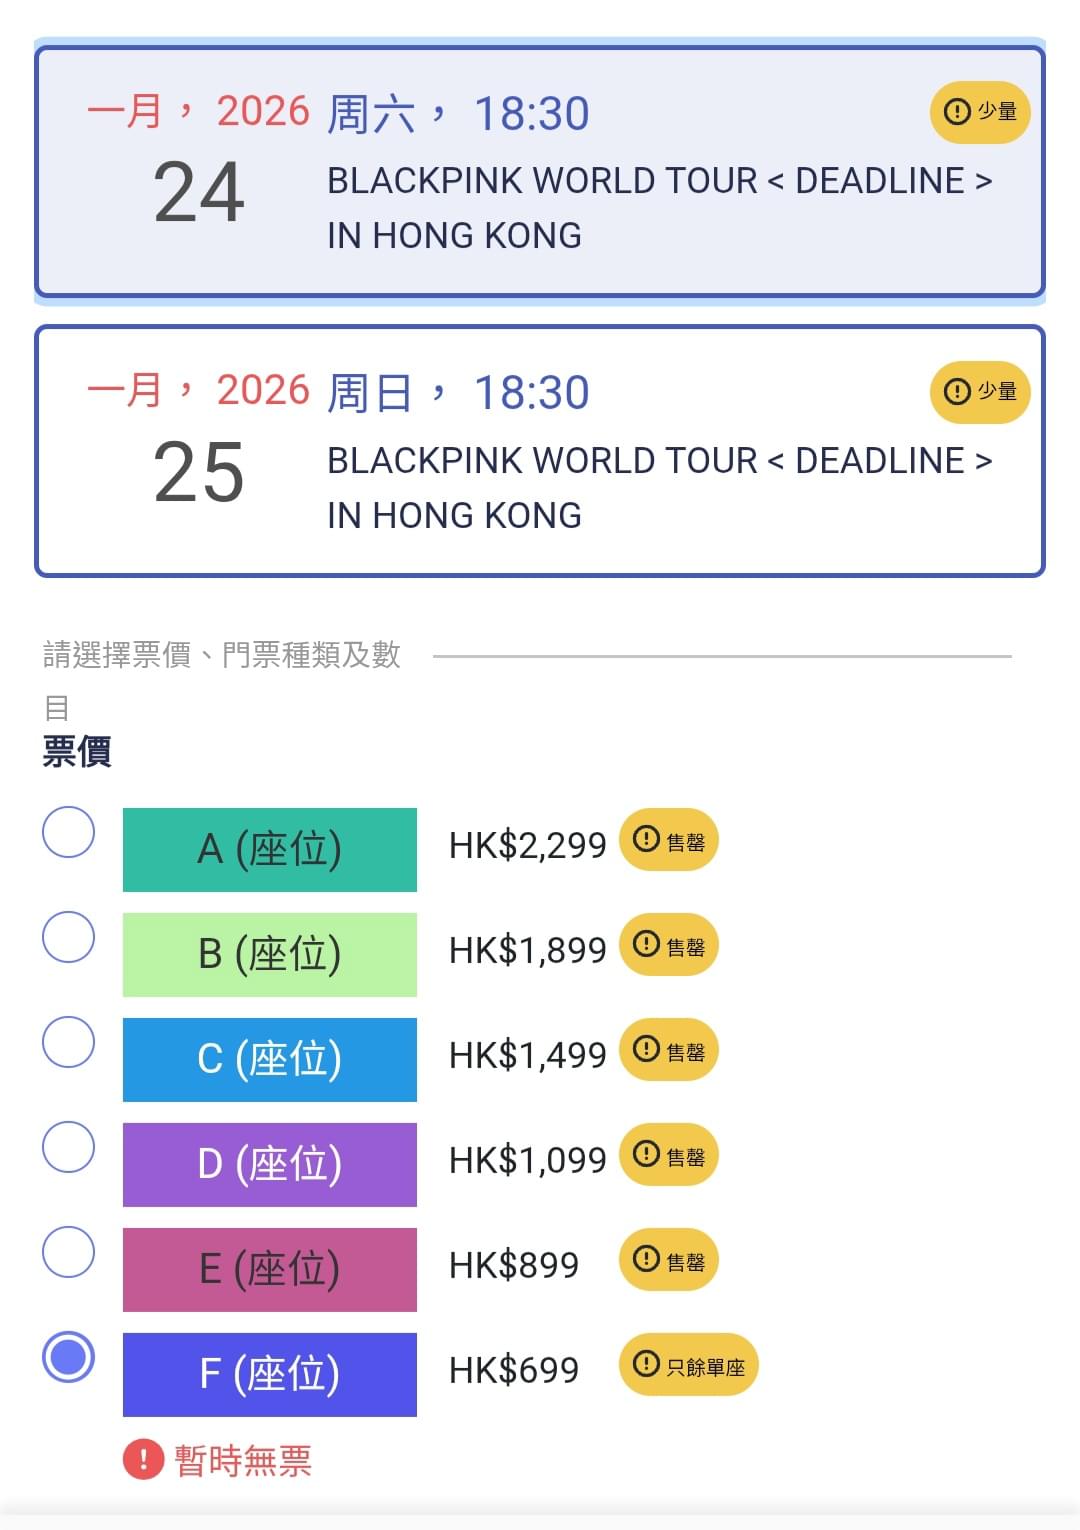
Task: Select the January 25 Sunday show card
Action: 540,451
